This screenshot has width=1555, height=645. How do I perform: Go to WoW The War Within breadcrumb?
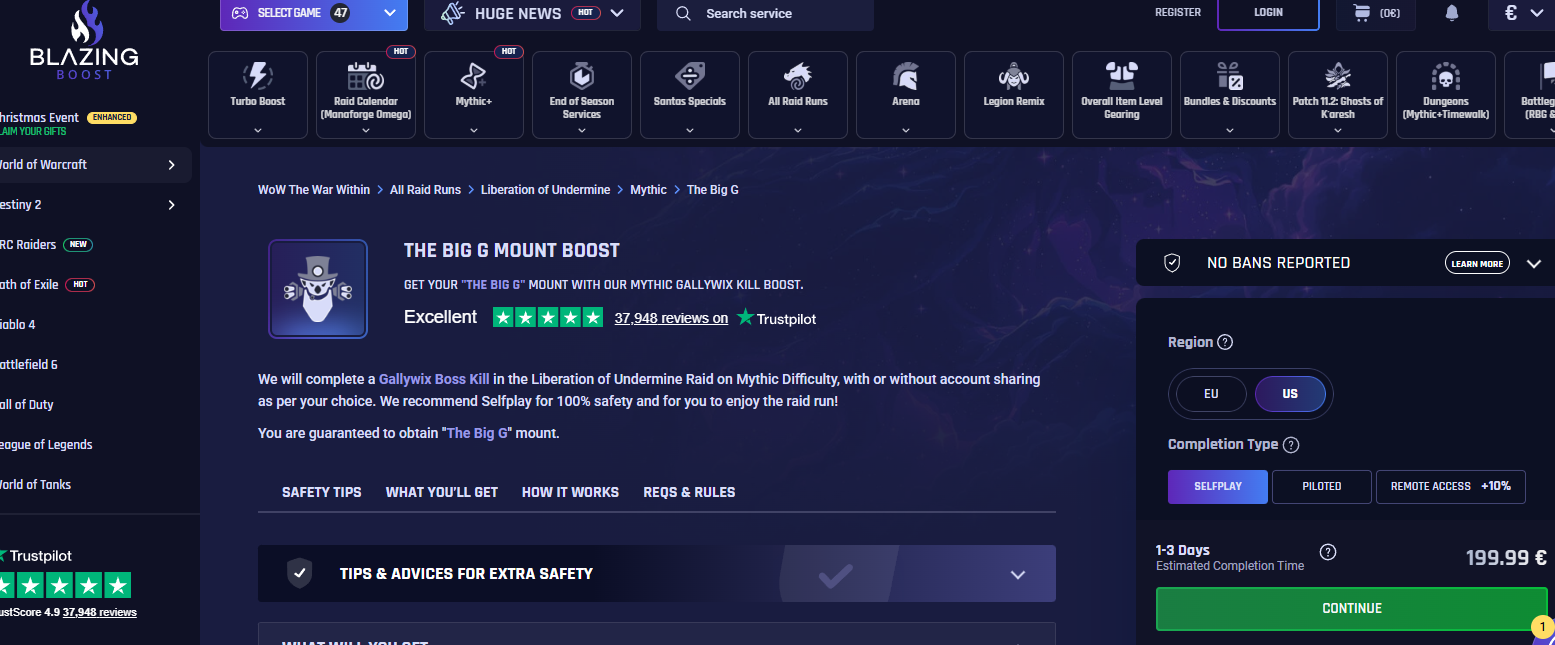(314, 190)
